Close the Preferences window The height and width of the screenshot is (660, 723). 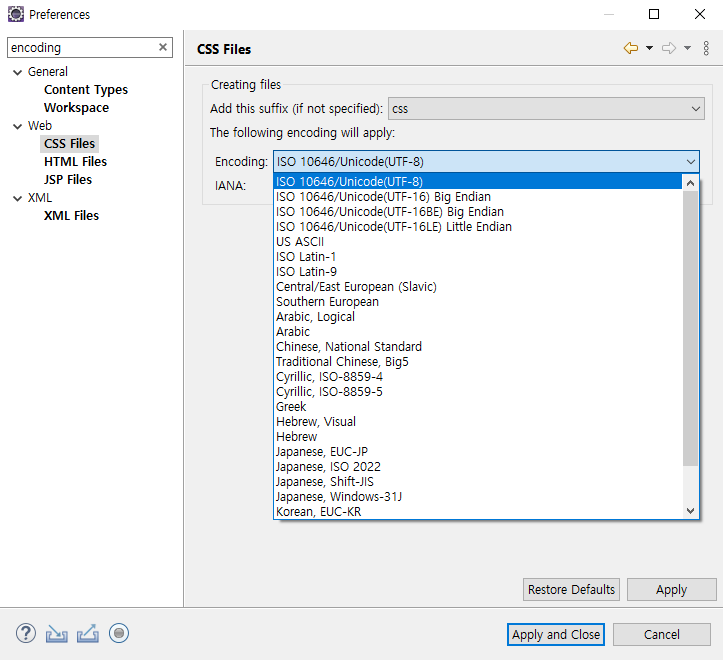pos(699,14)
